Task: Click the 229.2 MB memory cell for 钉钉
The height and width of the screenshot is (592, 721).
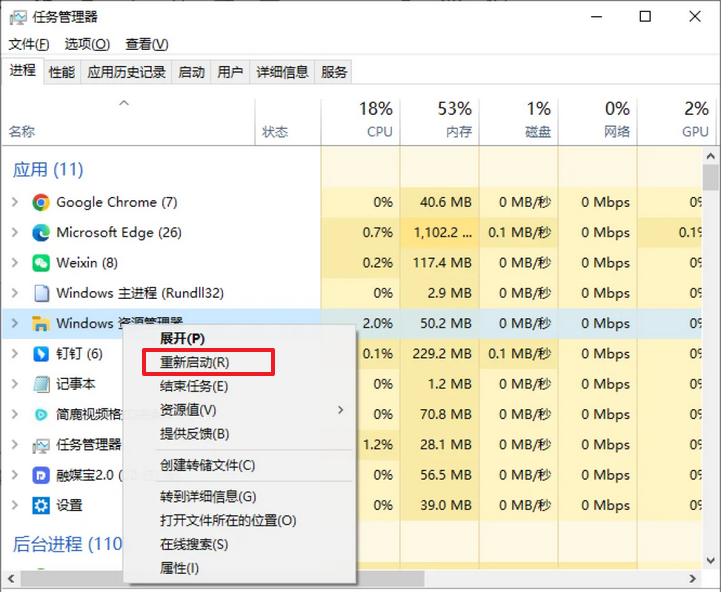Action: coord(442,354)
